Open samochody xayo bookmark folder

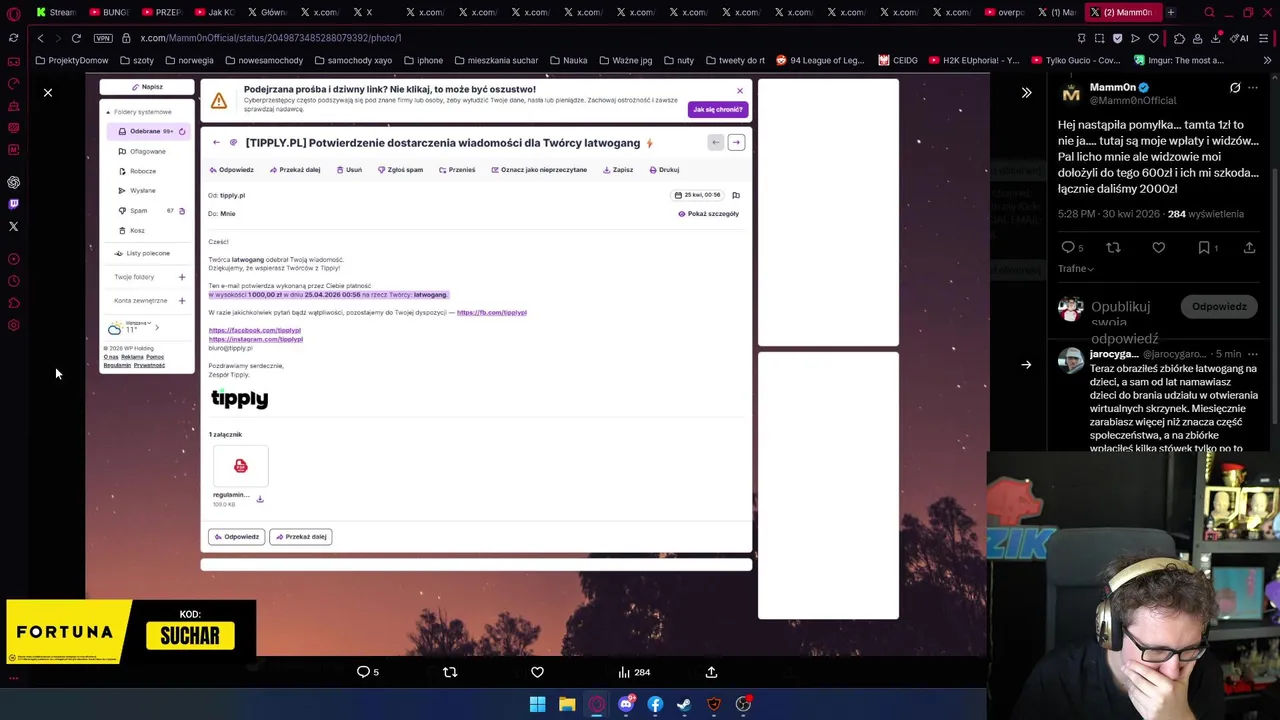pos(352,60)
